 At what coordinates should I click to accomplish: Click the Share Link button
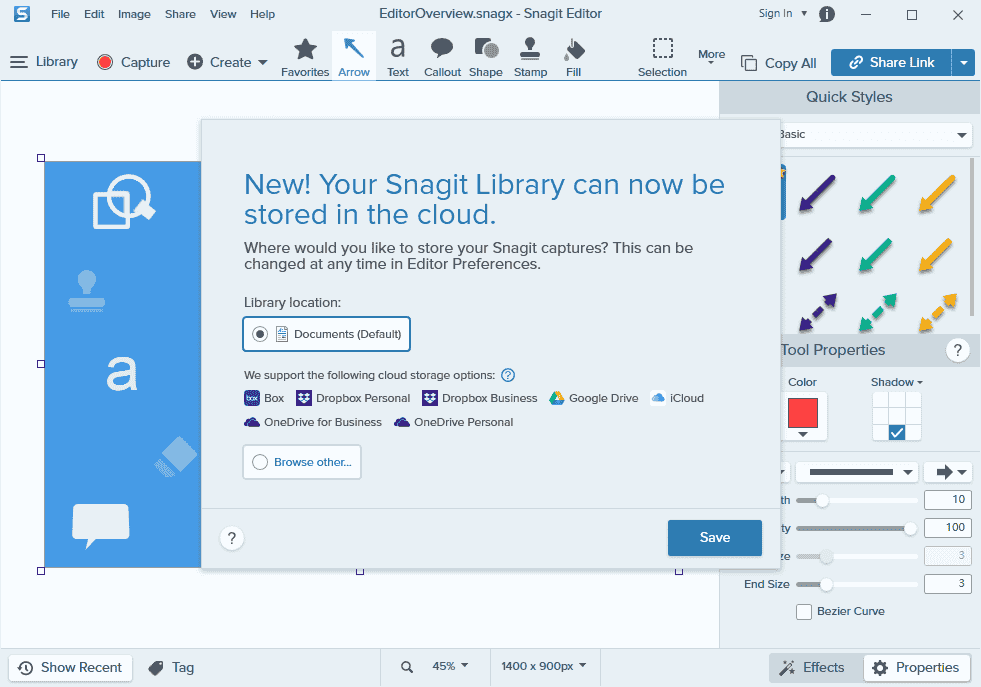click(890, 61)
